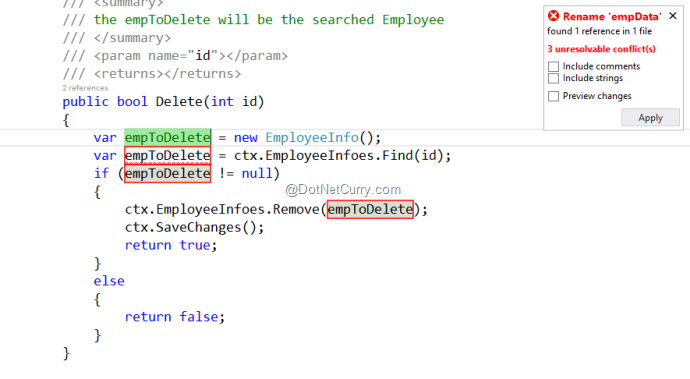
Task: Click the 'found 1 reference in 1 file' text
Action: [599, 31]
